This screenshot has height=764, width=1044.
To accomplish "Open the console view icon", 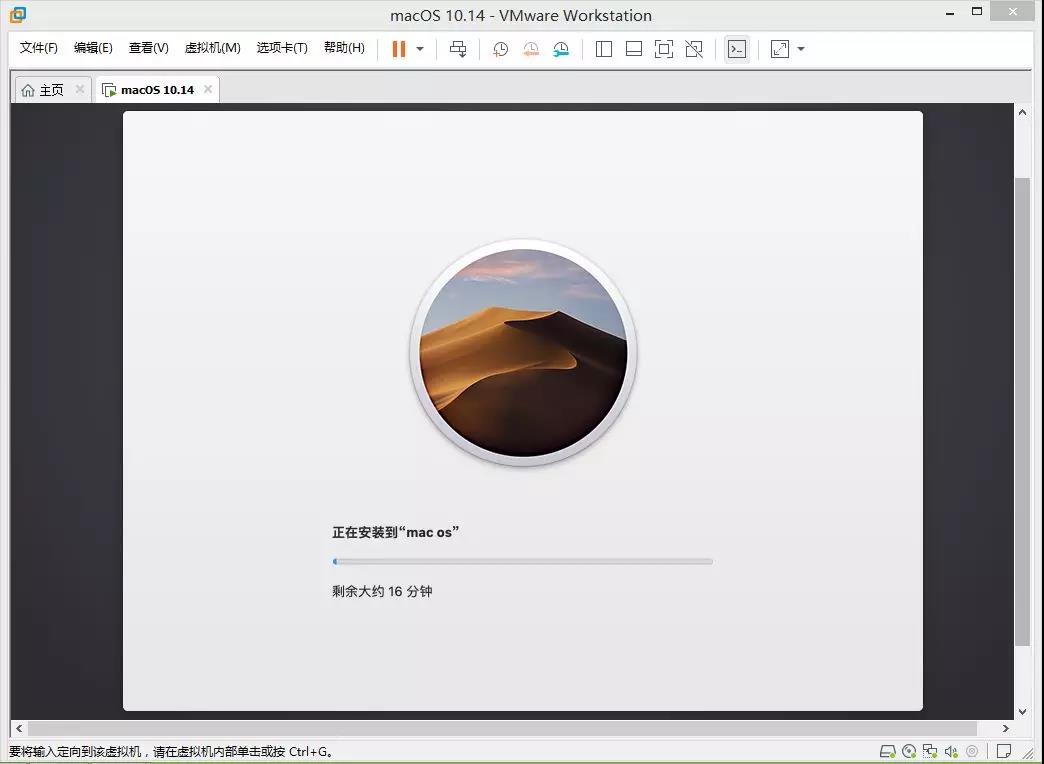I will [x=737, y=49].
